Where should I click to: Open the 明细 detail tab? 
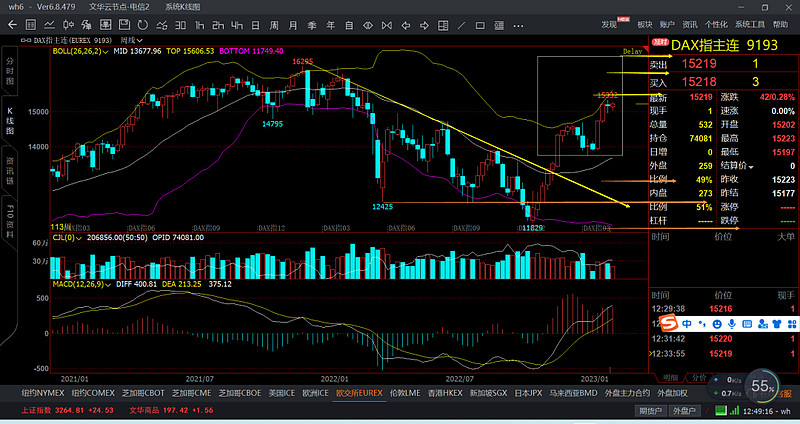671,378
